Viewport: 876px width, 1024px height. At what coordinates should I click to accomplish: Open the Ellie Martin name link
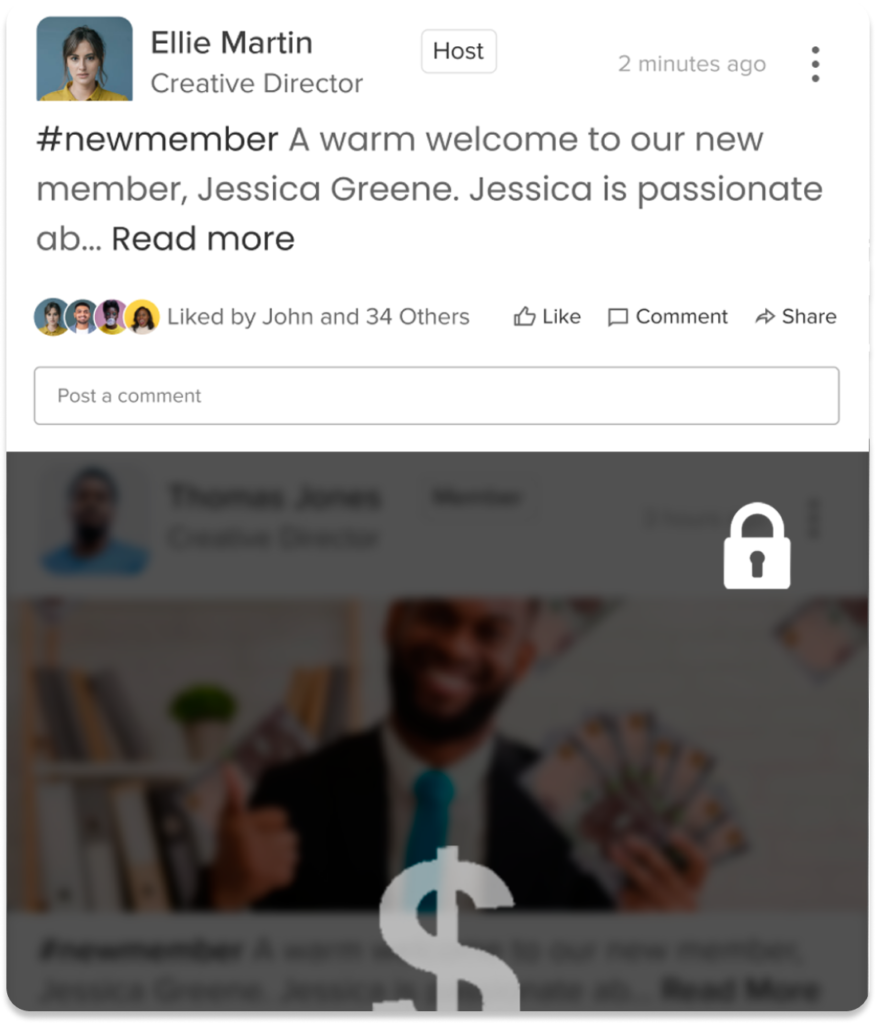[231, 43]
